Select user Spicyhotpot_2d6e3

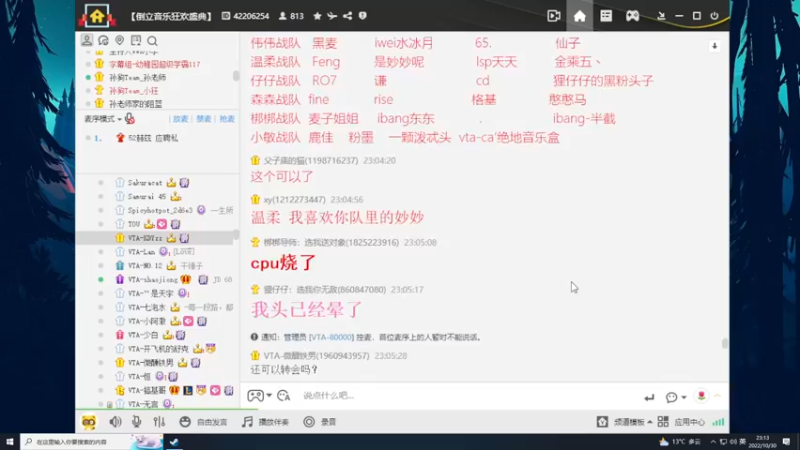coord(160,210)
